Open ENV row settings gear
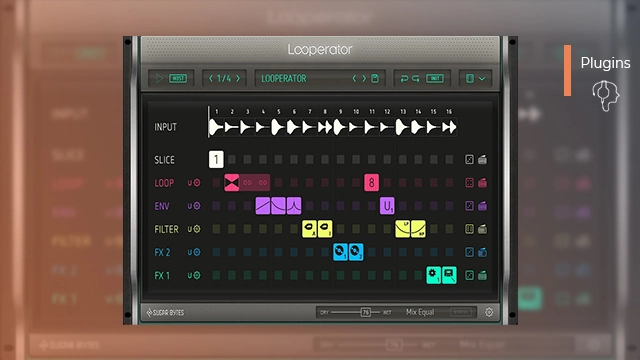 197,206
